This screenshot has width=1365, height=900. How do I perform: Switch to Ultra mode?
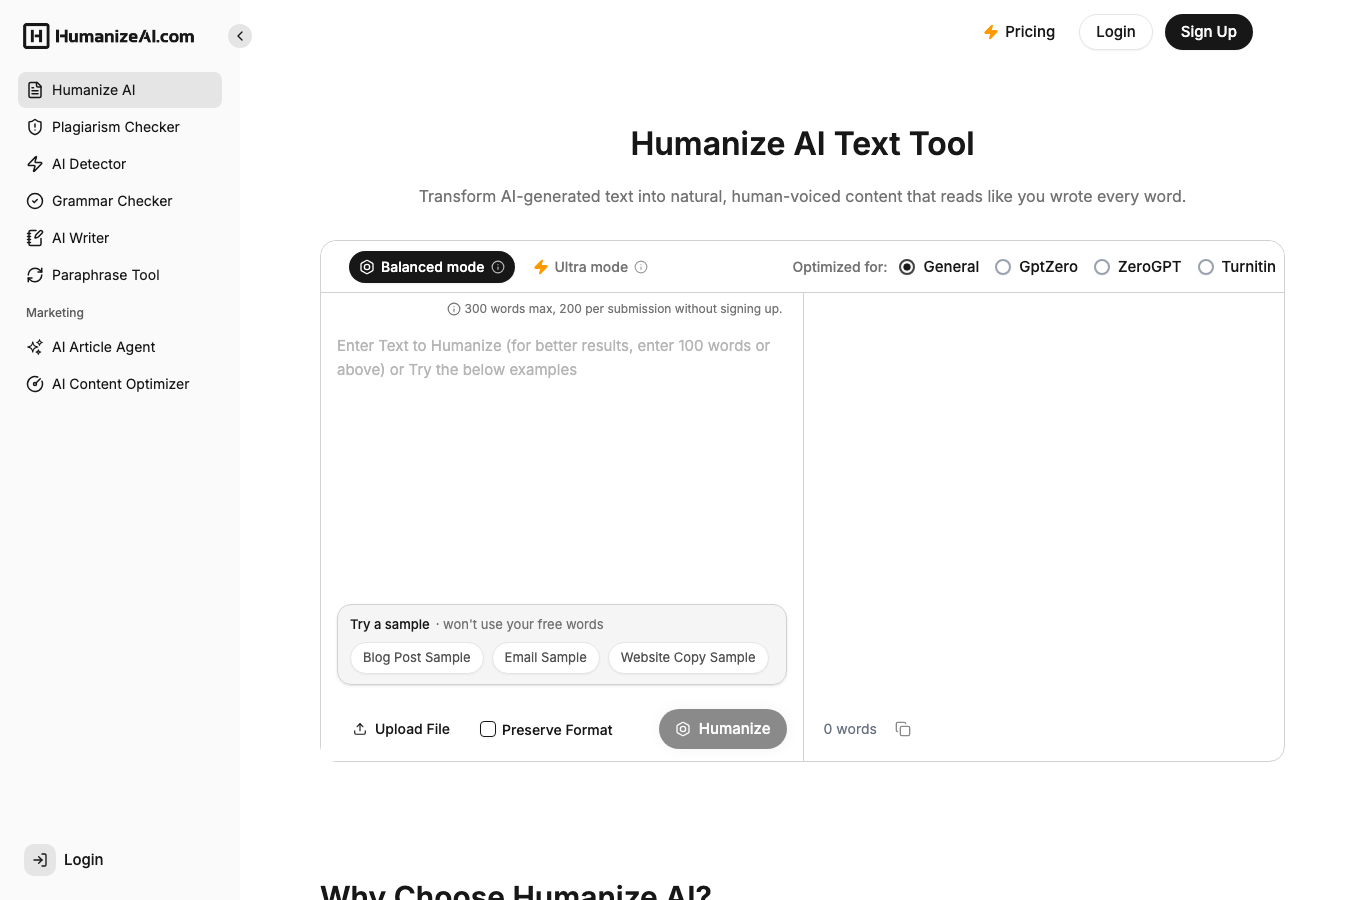pos(590,267)
